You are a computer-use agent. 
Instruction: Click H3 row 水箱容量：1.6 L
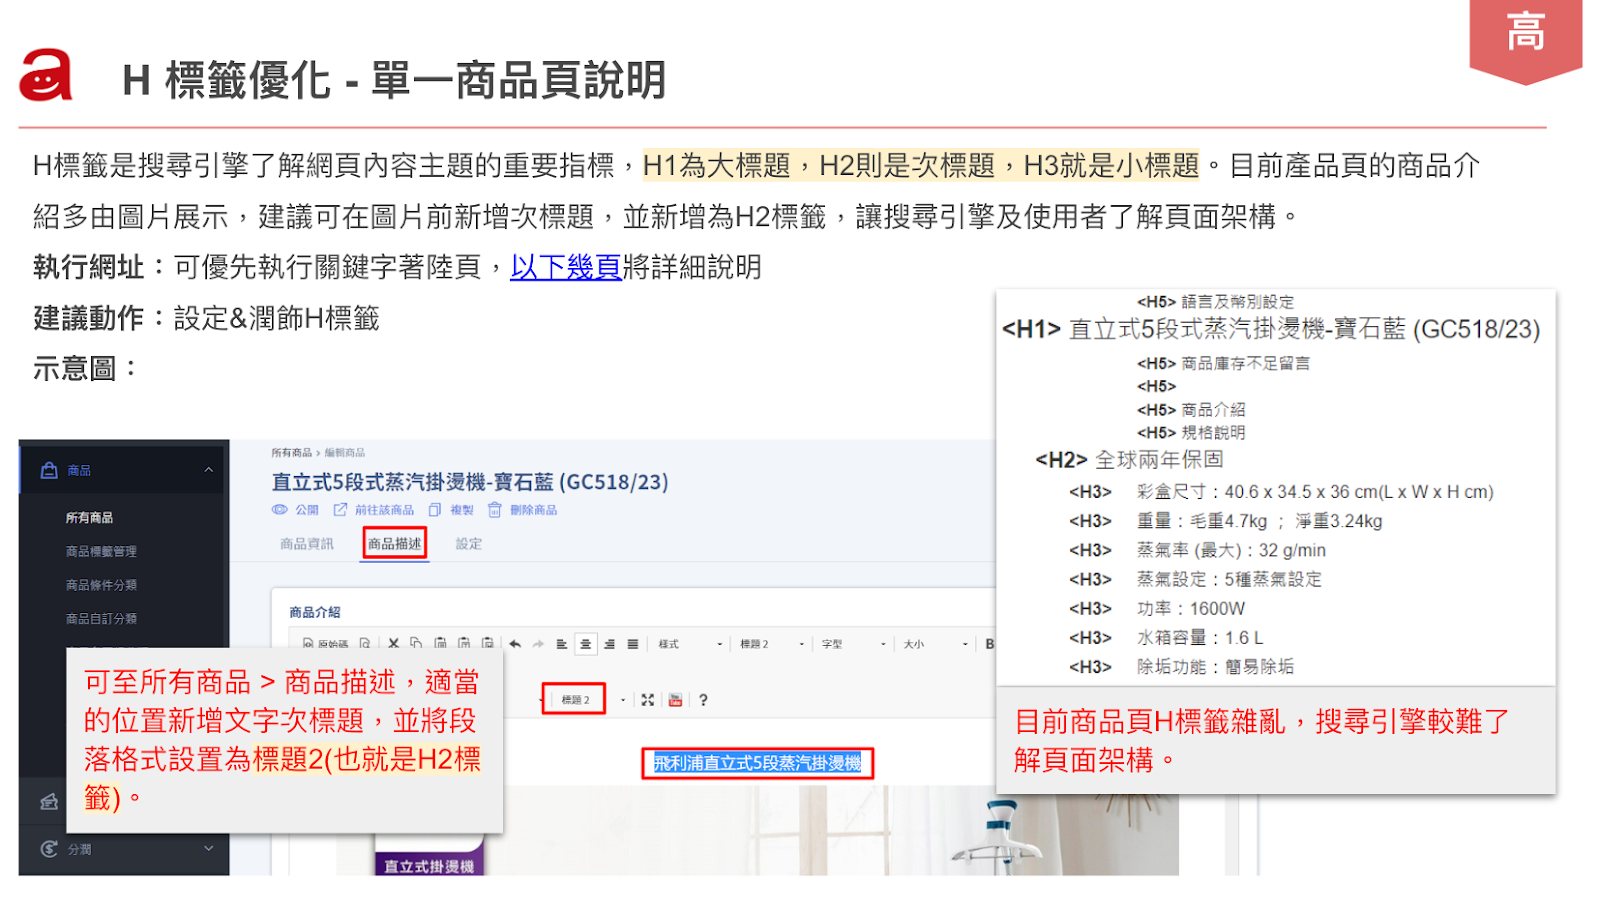(1200, 637)
